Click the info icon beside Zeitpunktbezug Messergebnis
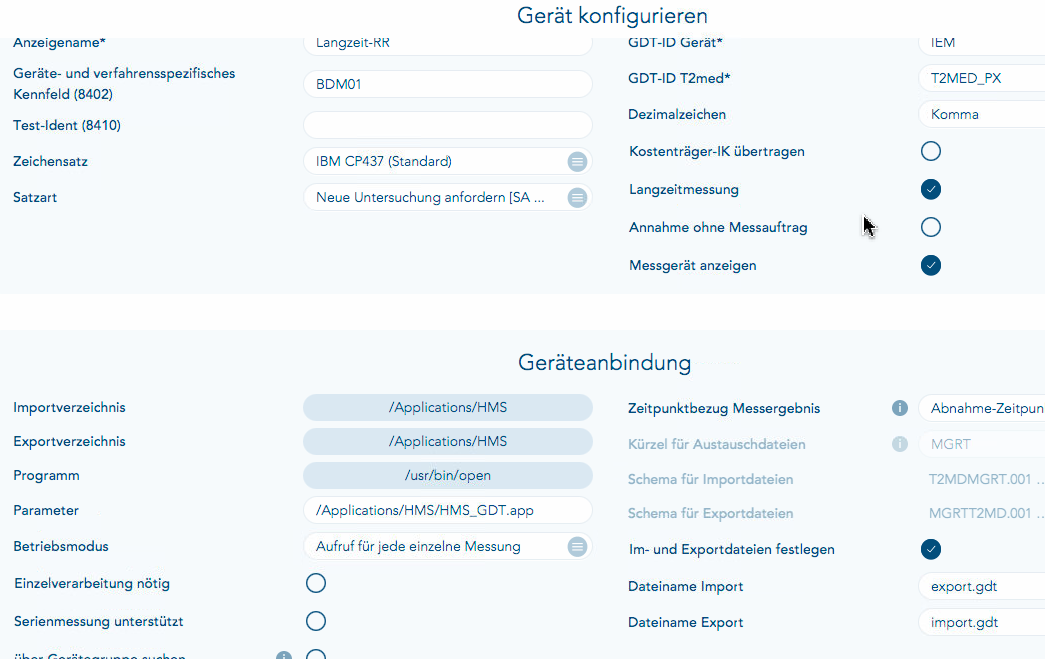This screenshot has width=1045, height=659. tap(900, 408)
